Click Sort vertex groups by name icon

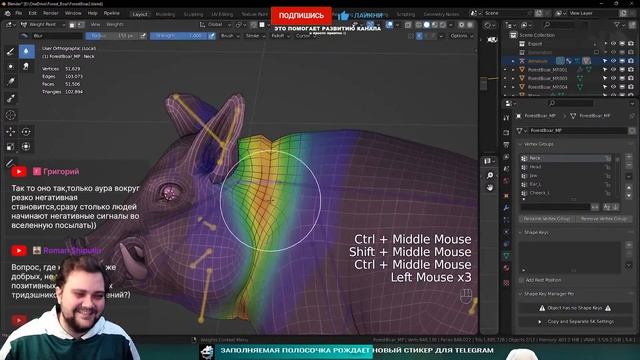point(607,207)
